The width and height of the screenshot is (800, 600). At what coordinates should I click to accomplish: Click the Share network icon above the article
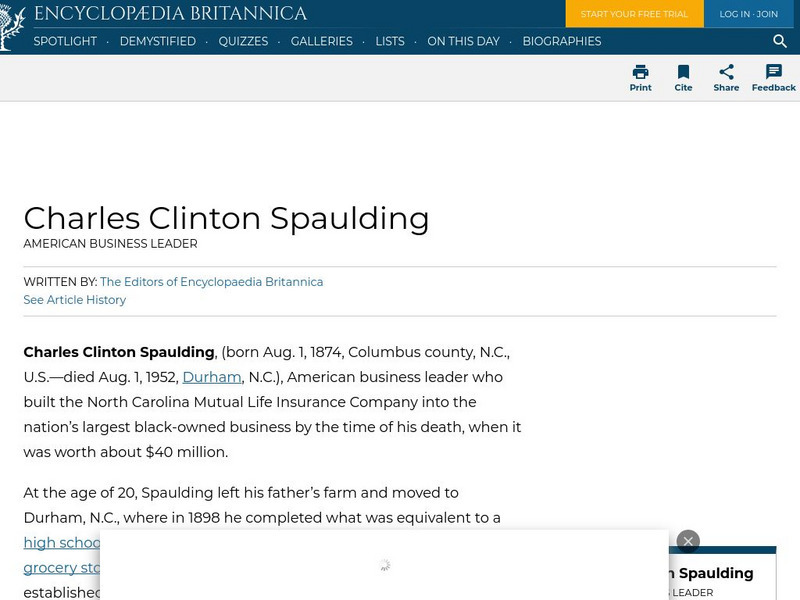tap(726, 71)
